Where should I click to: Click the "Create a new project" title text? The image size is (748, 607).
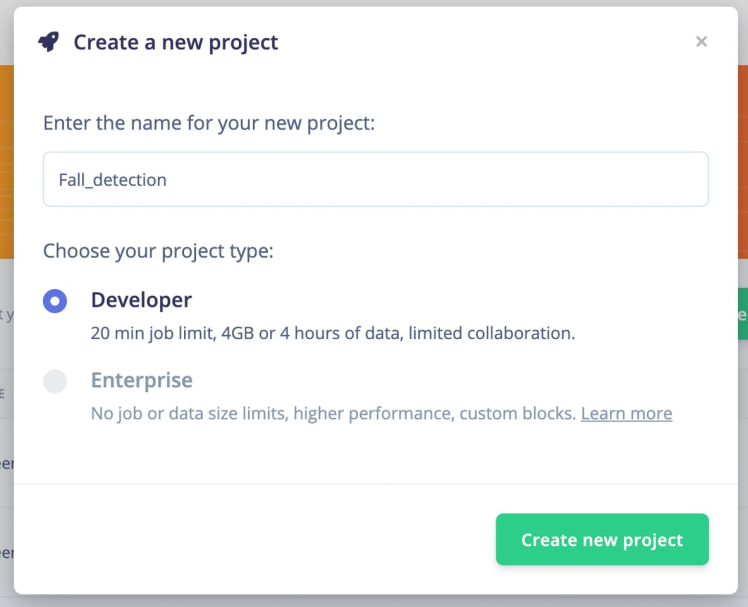(x=176, y=42)
